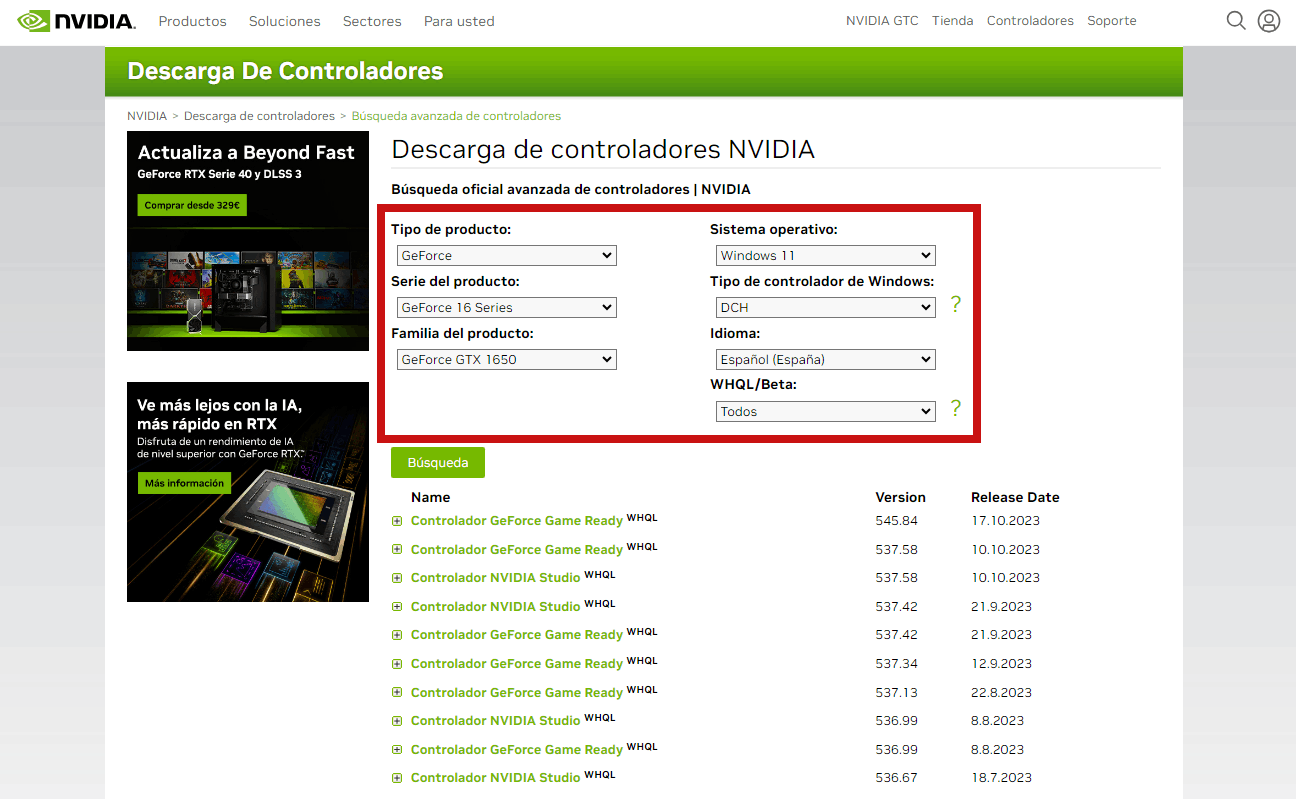Click release date 18.7.2023

click(x=1001, y=778)
